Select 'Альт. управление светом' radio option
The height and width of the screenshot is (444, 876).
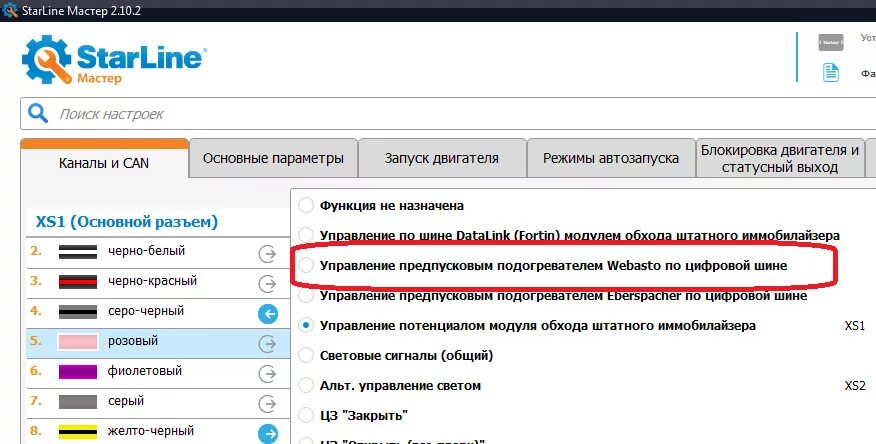click(x=306, y=385)
